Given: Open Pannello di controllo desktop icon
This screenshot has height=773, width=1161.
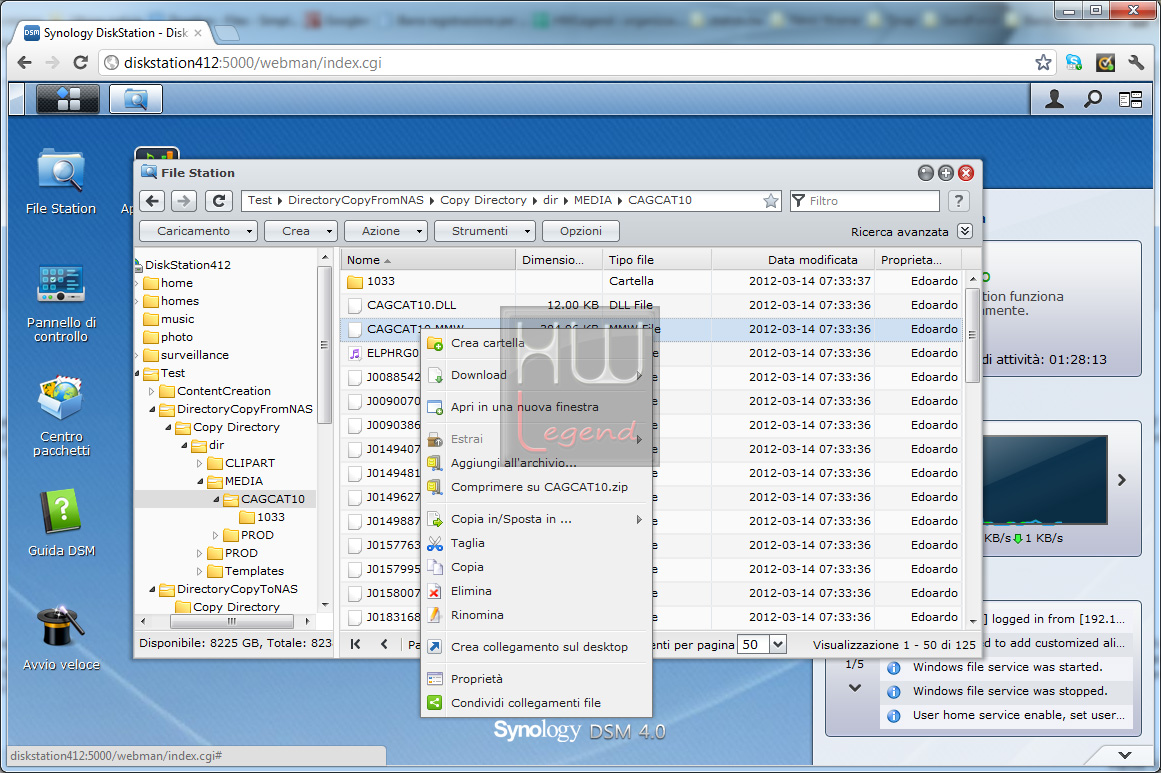Looking at the screenshot, I should pyautogui.click(x=61, y=304).
